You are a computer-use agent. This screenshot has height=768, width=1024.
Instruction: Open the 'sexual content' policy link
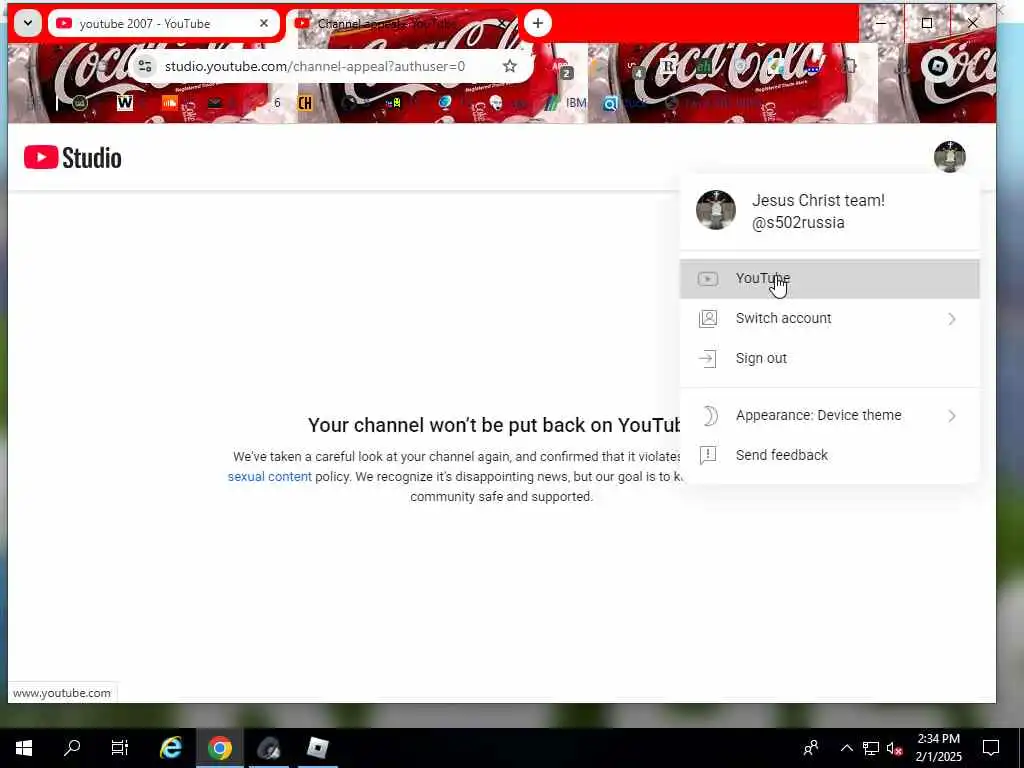coord(270,477)
